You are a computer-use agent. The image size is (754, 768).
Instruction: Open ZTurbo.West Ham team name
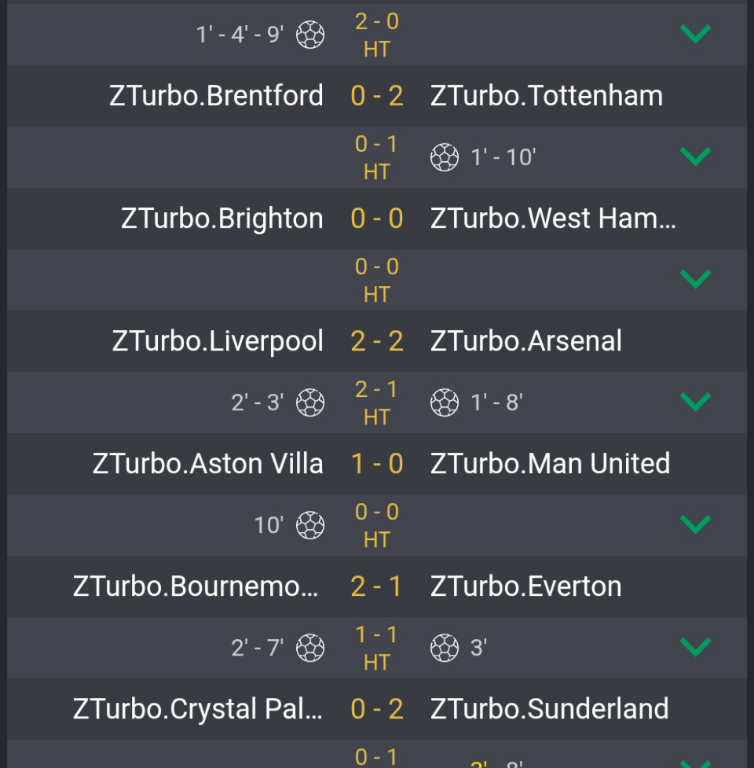tap(553, 219)
